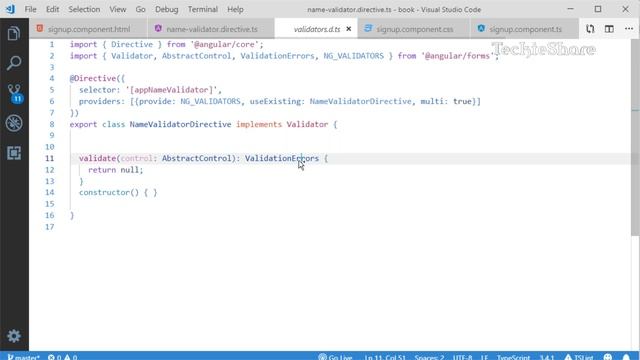This screenshot has height=360, width=640.
Task: Click '[appNameValidator]' selector string
Action: point(171,90)
